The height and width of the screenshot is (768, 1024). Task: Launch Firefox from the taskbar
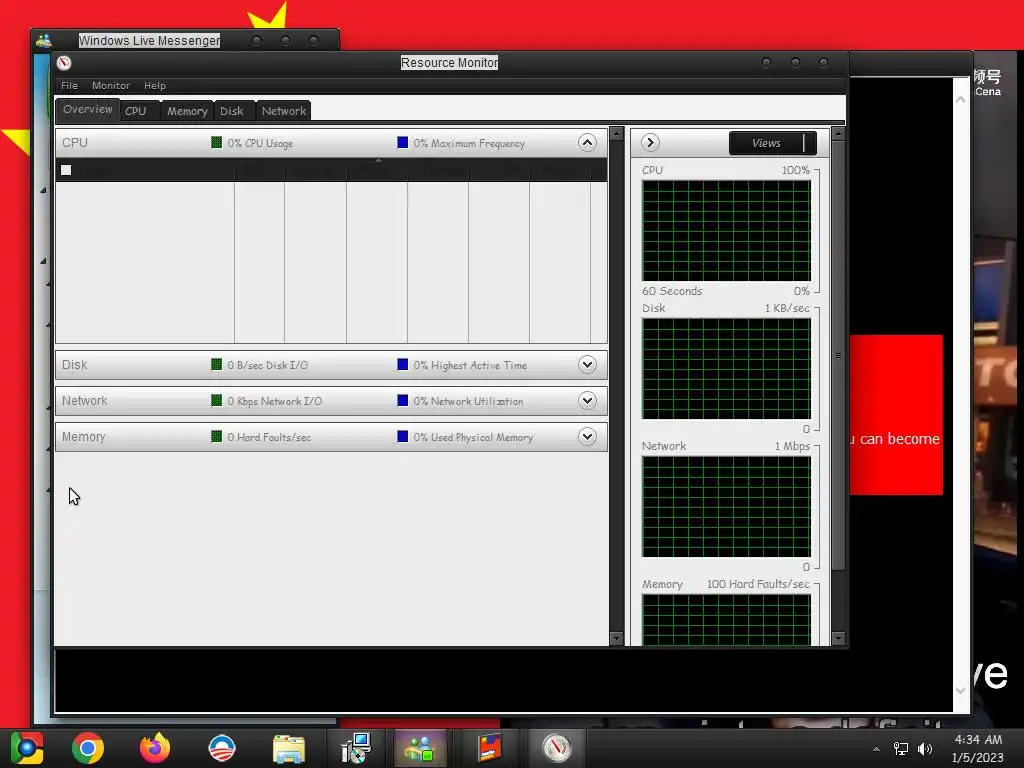[155, 748]
